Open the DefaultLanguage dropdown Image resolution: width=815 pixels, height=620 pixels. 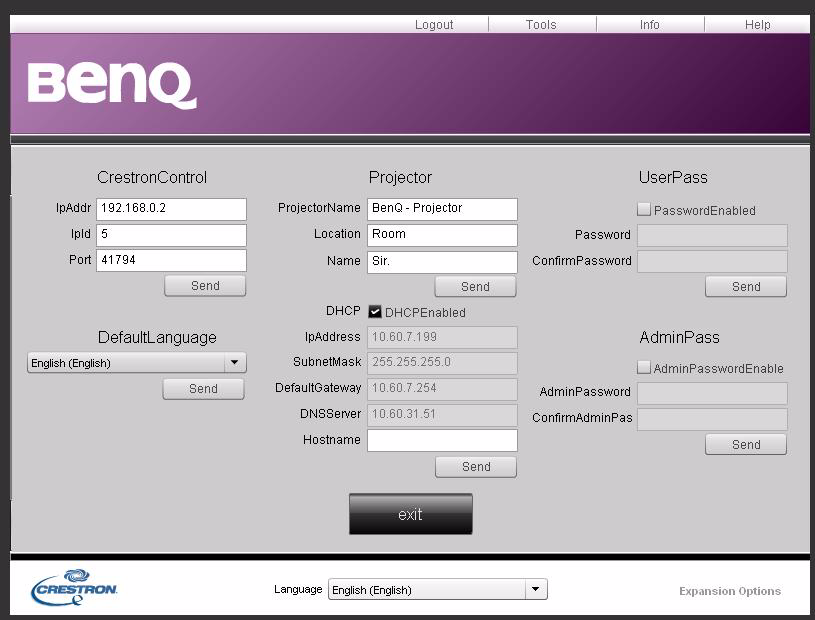click(x=137, y=363)
